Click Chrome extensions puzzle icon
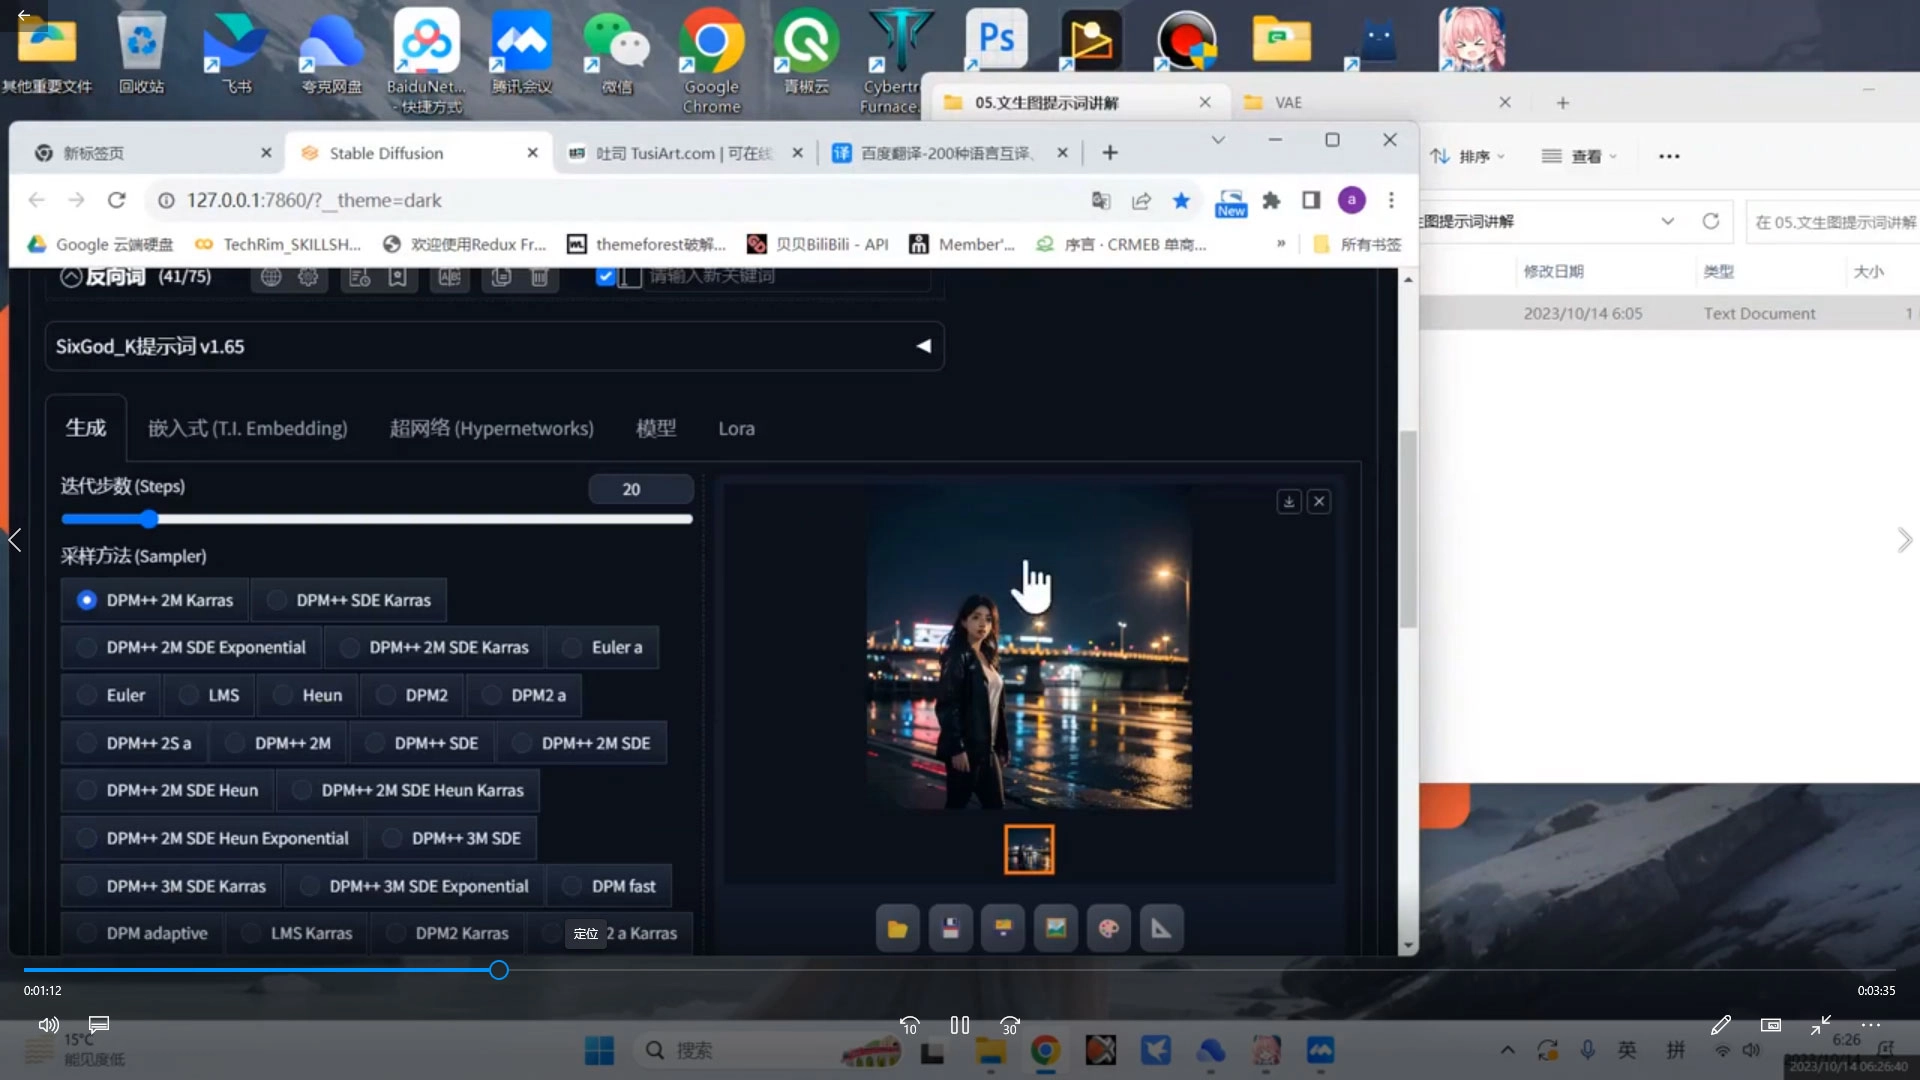This screenshot has height=1080, width=1920. pos(1271,200)
